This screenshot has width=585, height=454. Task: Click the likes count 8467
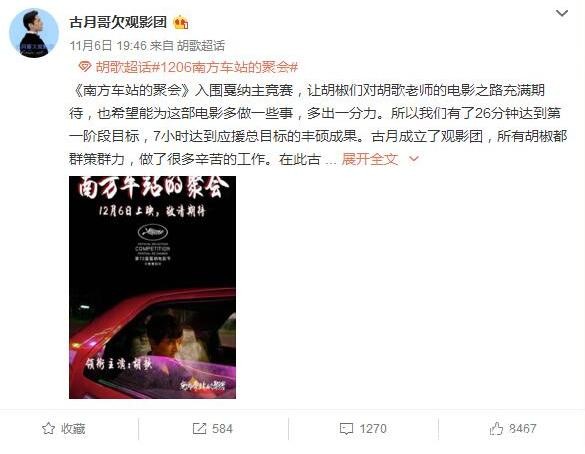coord(523,428)
